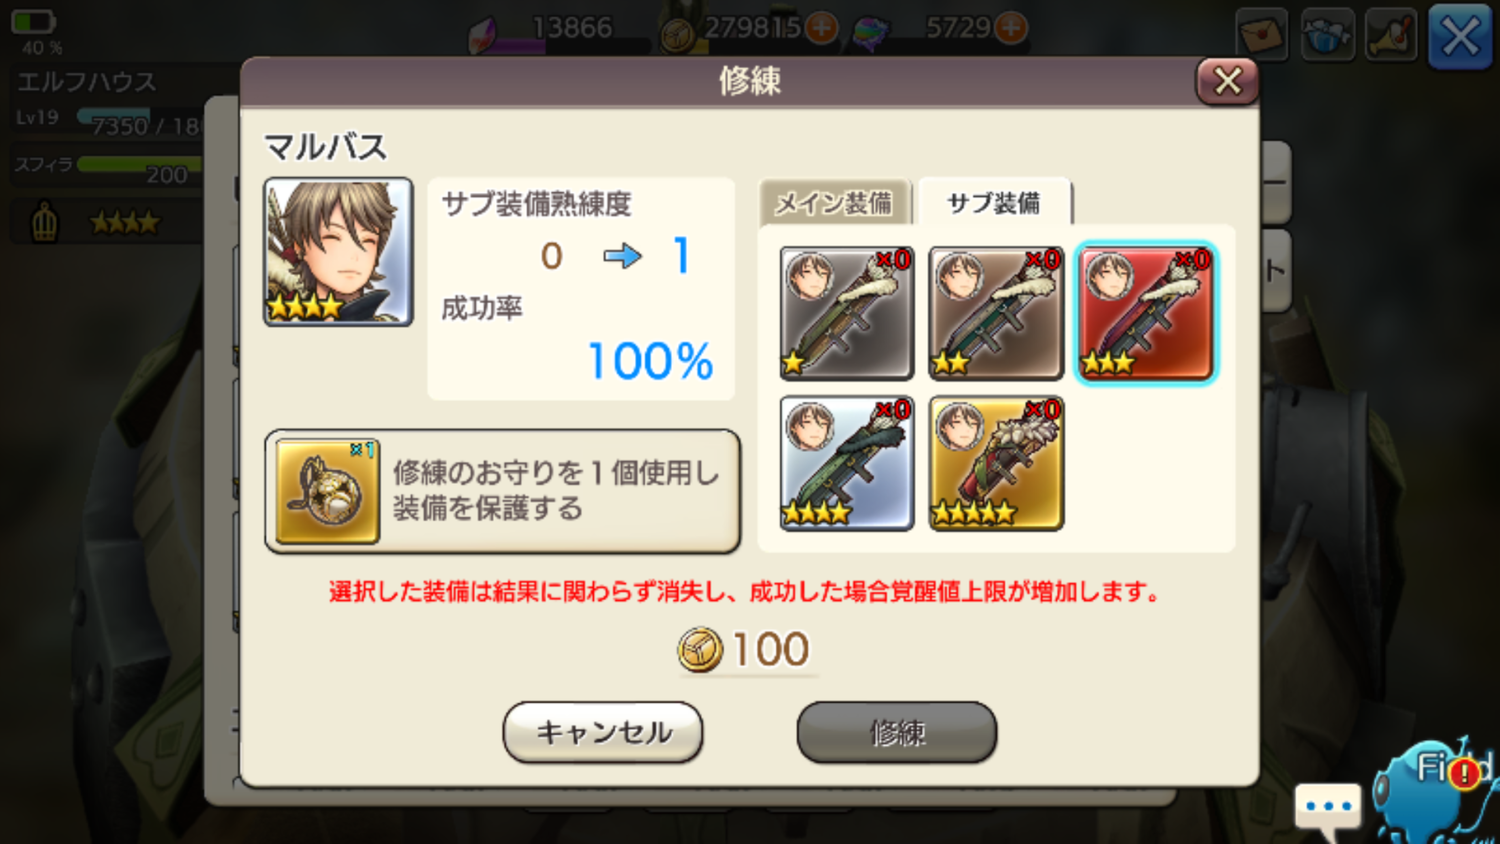Switch to the メイン装備 tab
The width and height of the screenshot is (1500, 844).
tap(834, 203)
